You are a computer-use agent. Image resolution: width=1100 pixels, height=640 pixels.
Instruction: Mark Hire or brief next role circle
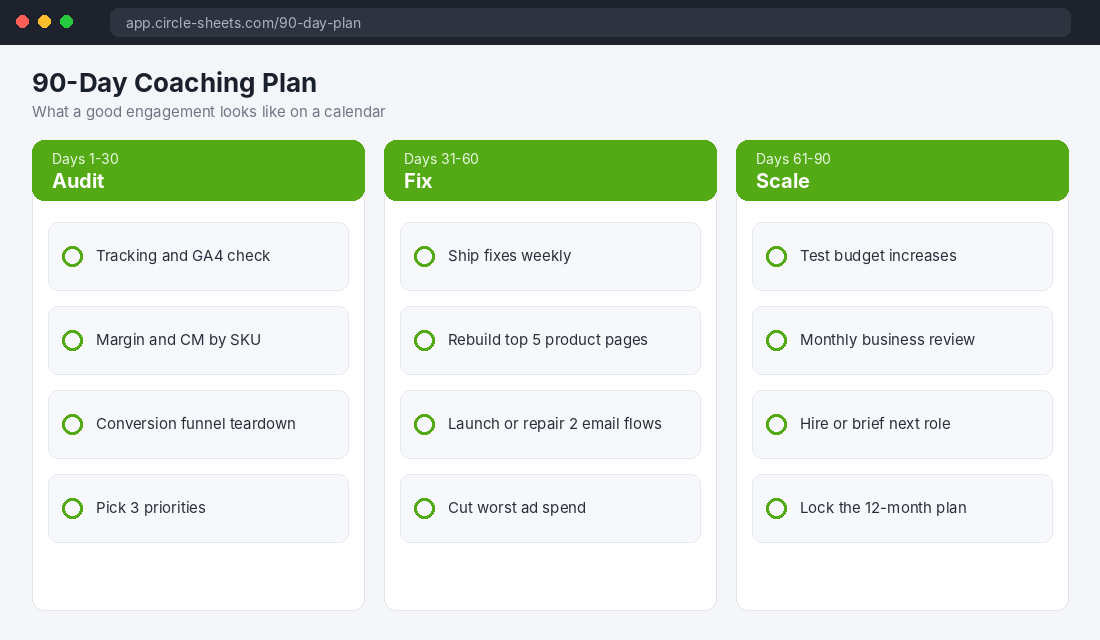click(777, 425)
